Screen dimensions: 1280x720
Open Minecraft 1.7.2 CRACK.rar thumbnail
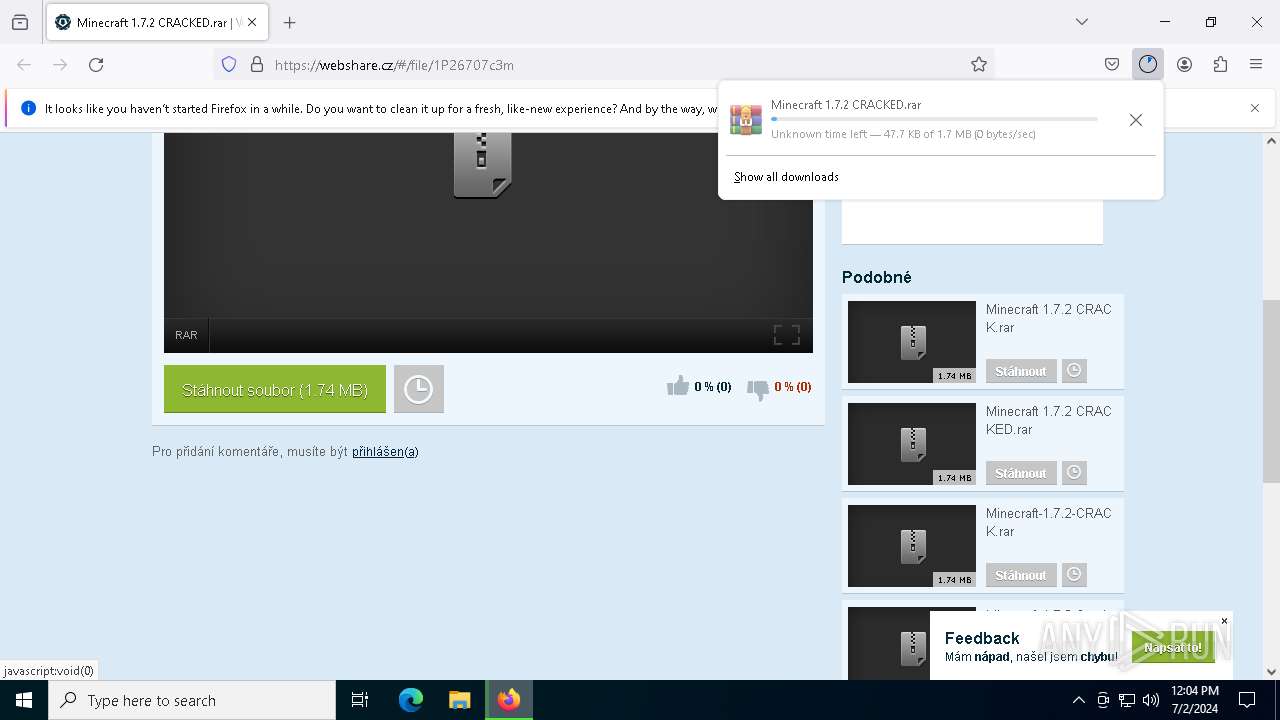[x=912, y=342]
